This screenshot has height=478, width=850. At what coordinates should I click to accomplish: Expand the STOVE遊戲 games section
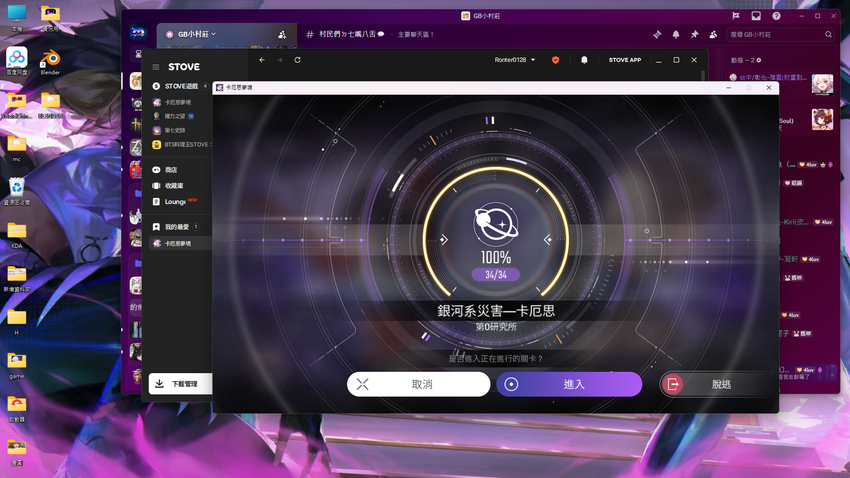(180, 86)
